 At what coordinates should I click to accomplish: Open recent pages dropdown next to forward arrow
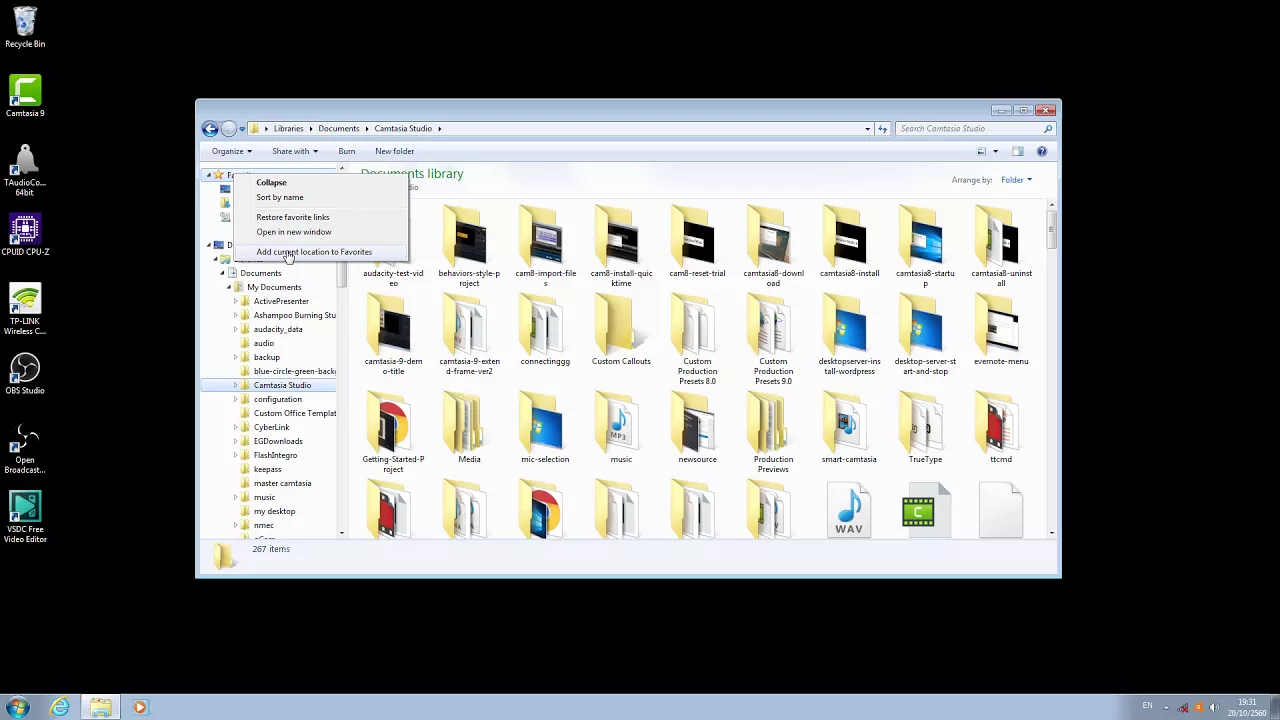tap(242, 128)
